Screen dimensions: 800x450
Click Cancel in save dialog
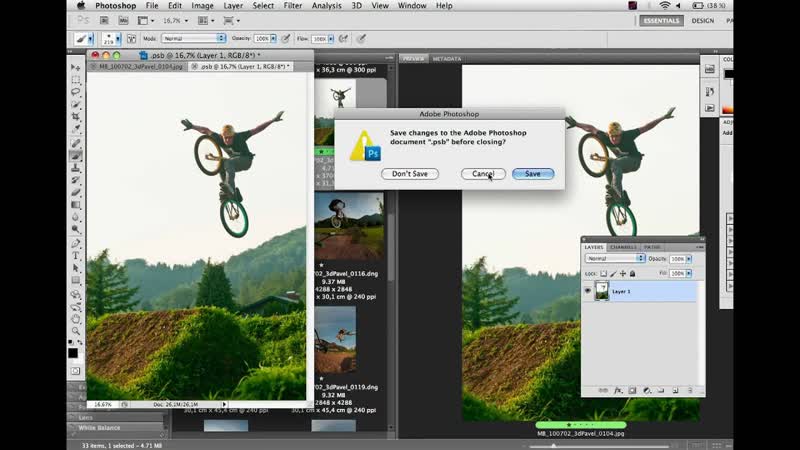click(483, 174)
